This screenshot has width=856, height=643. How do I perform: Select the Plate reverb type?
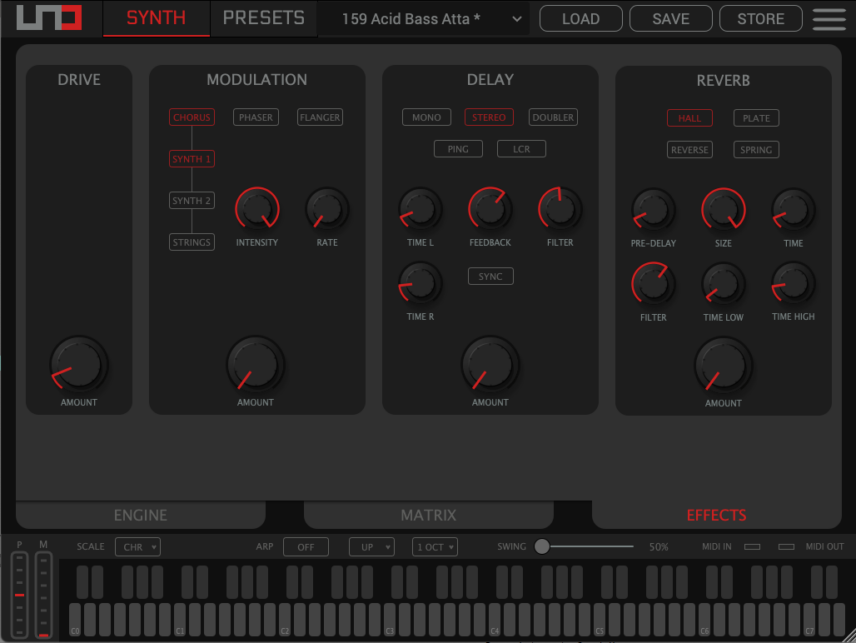point(756,118)
